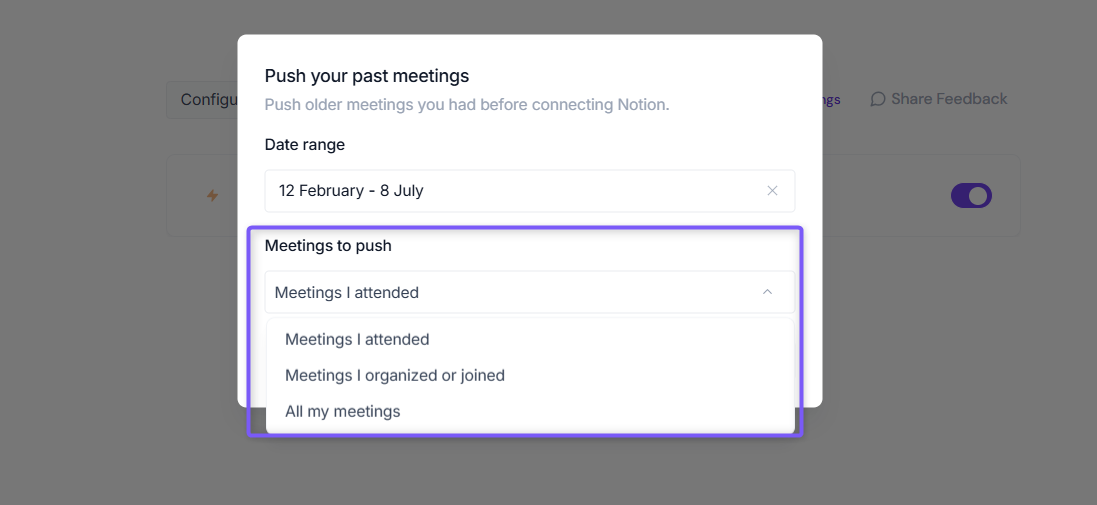Click the 'Date range' label
1097x505 pixels.
tap(304, 145)
